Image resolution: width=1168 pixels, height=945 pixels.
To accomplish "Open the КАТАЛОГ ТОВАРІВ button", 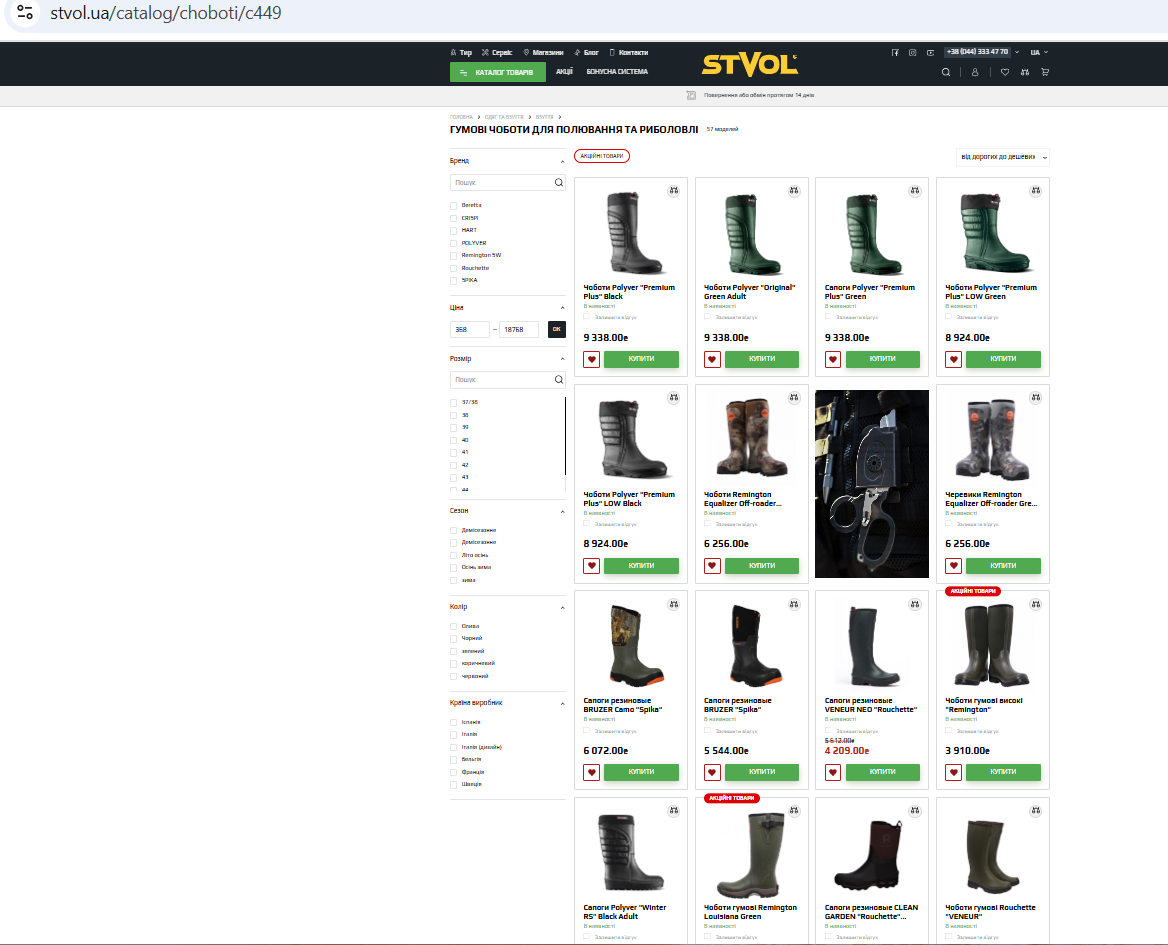I will 498,72.
